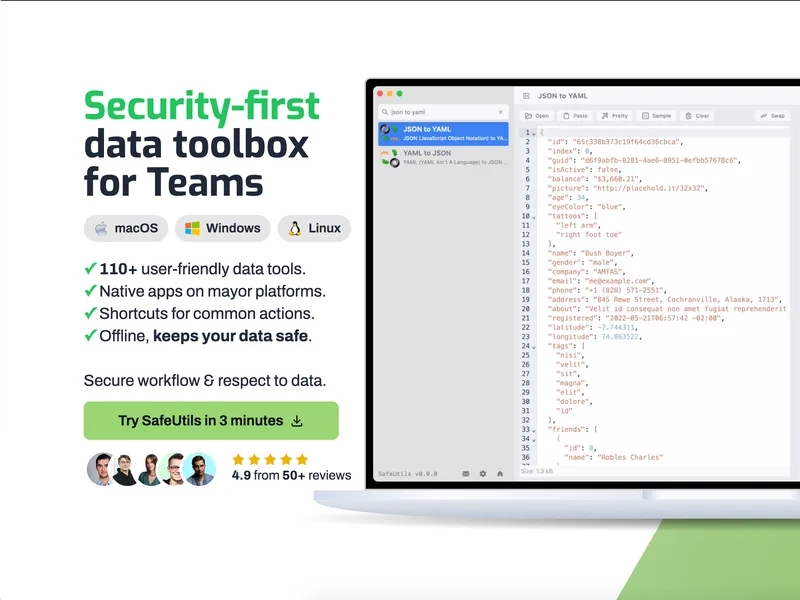Click the "phone" line in the editor
This screenshot has height=600, width=800.
click(x=607, y=290)
